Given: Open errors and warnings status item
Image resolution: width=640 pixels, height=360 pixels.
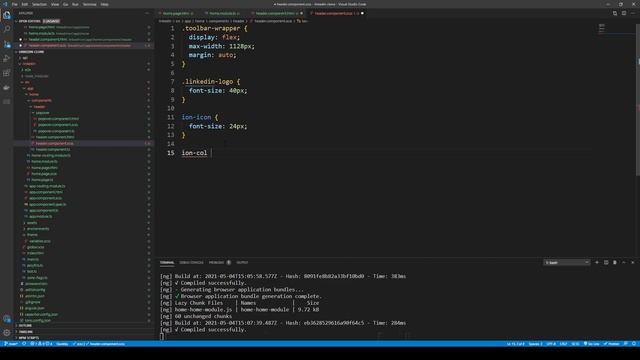Looking at the screenshot, I should click(41, 344).
